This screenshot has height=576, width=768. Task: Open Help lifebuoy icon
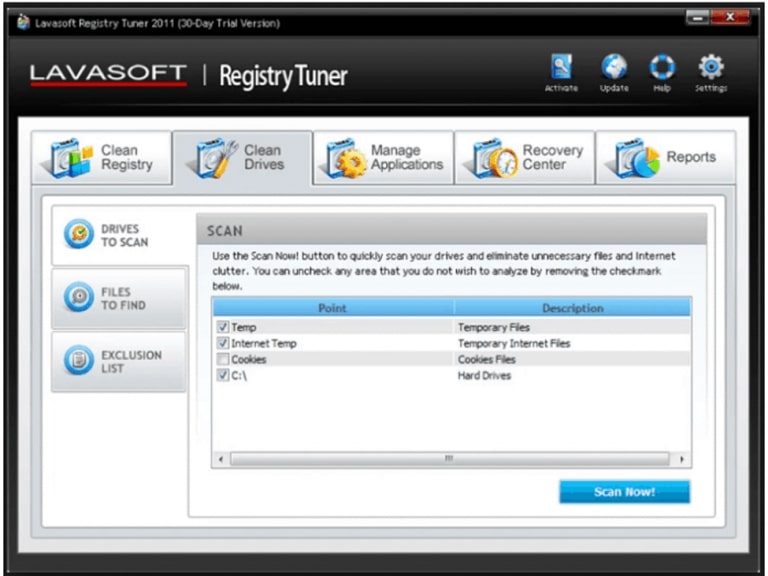pyautogui.click(x=662, y=68)
